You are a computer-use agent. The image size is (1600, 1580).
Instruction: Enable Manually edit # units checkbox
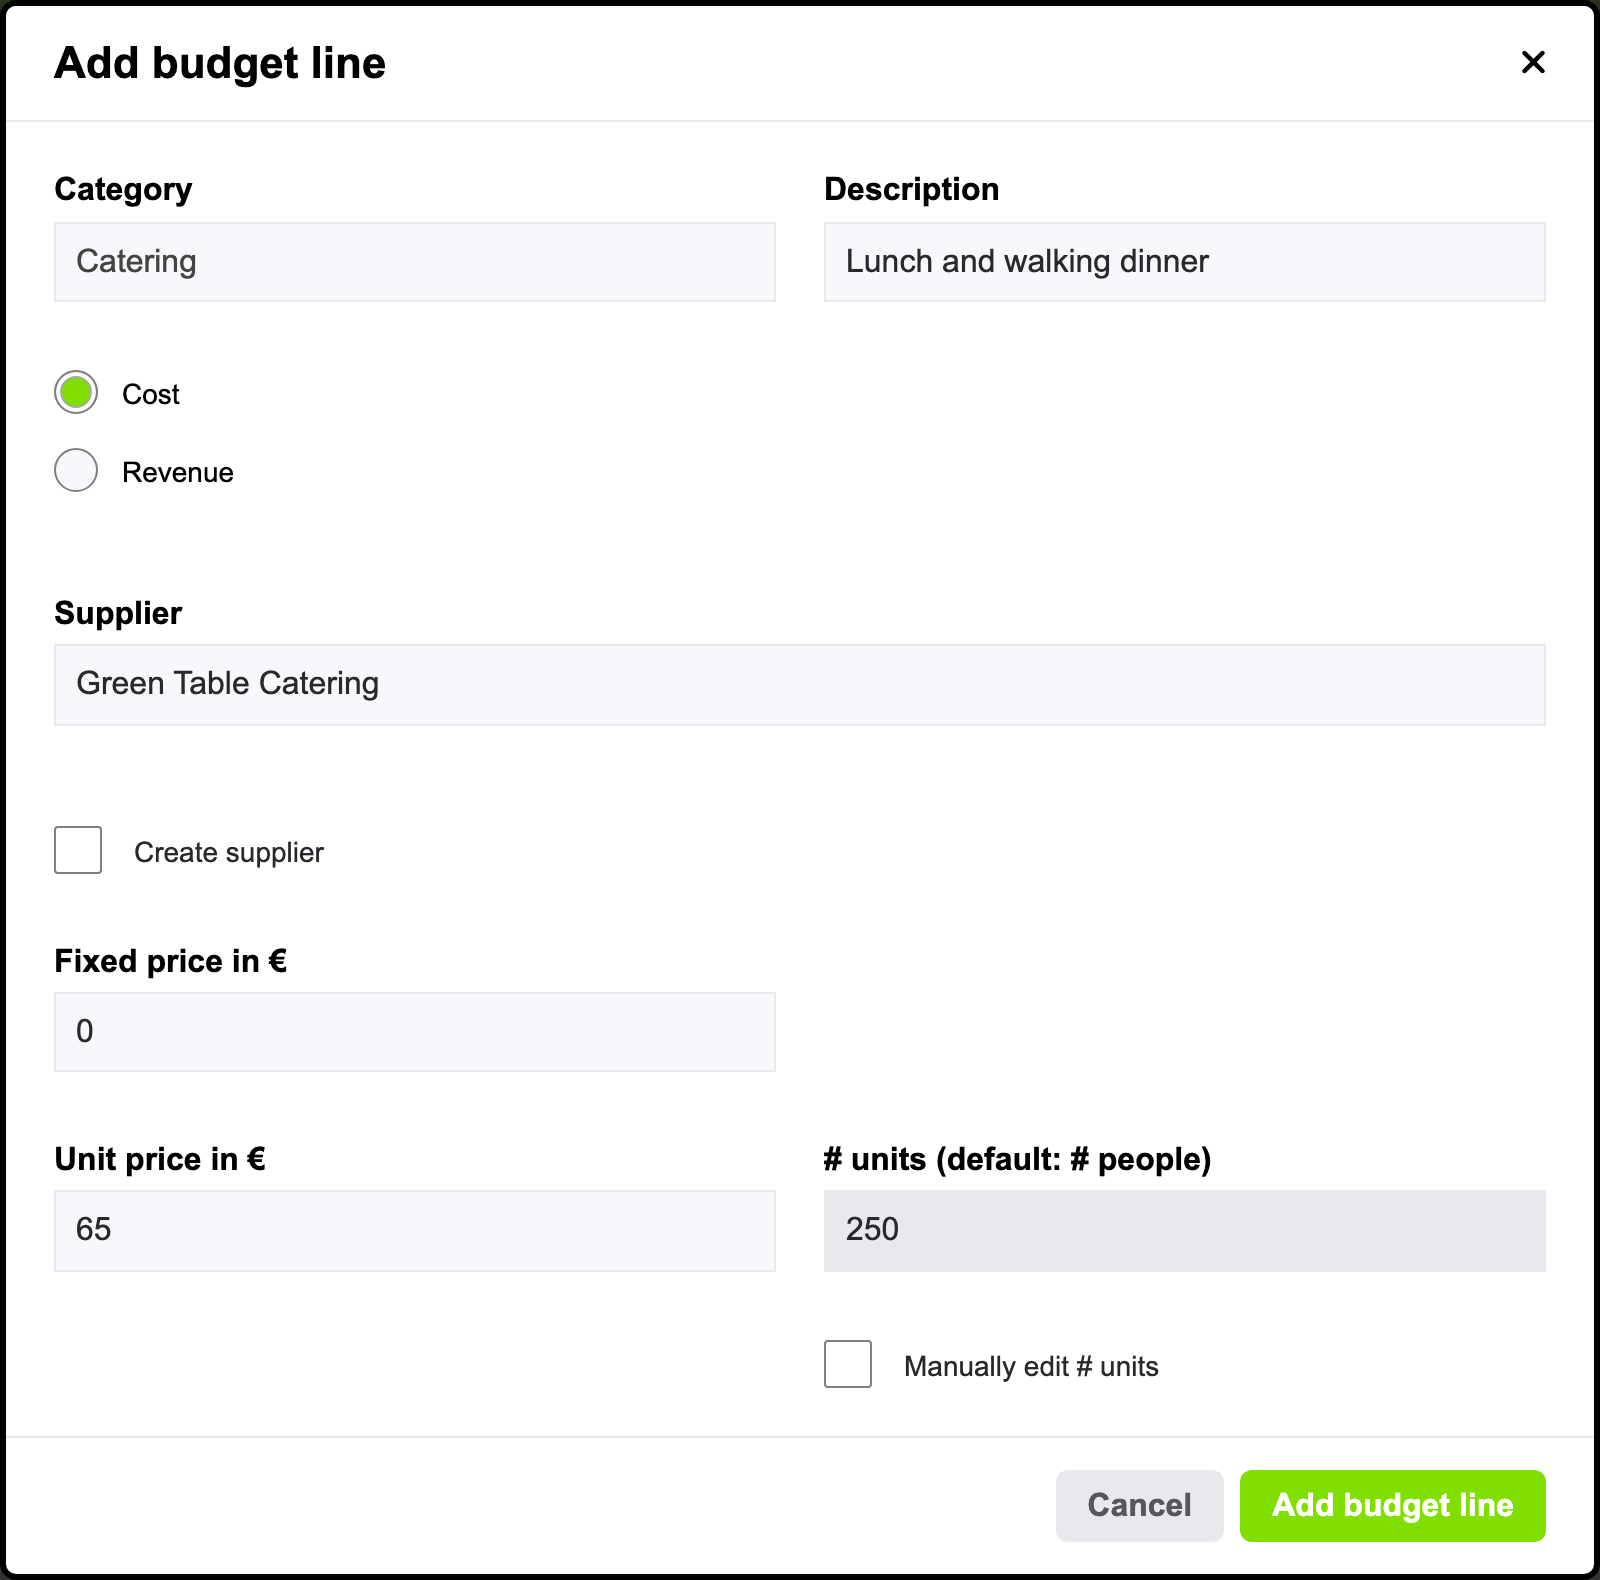click(848, 1364)
